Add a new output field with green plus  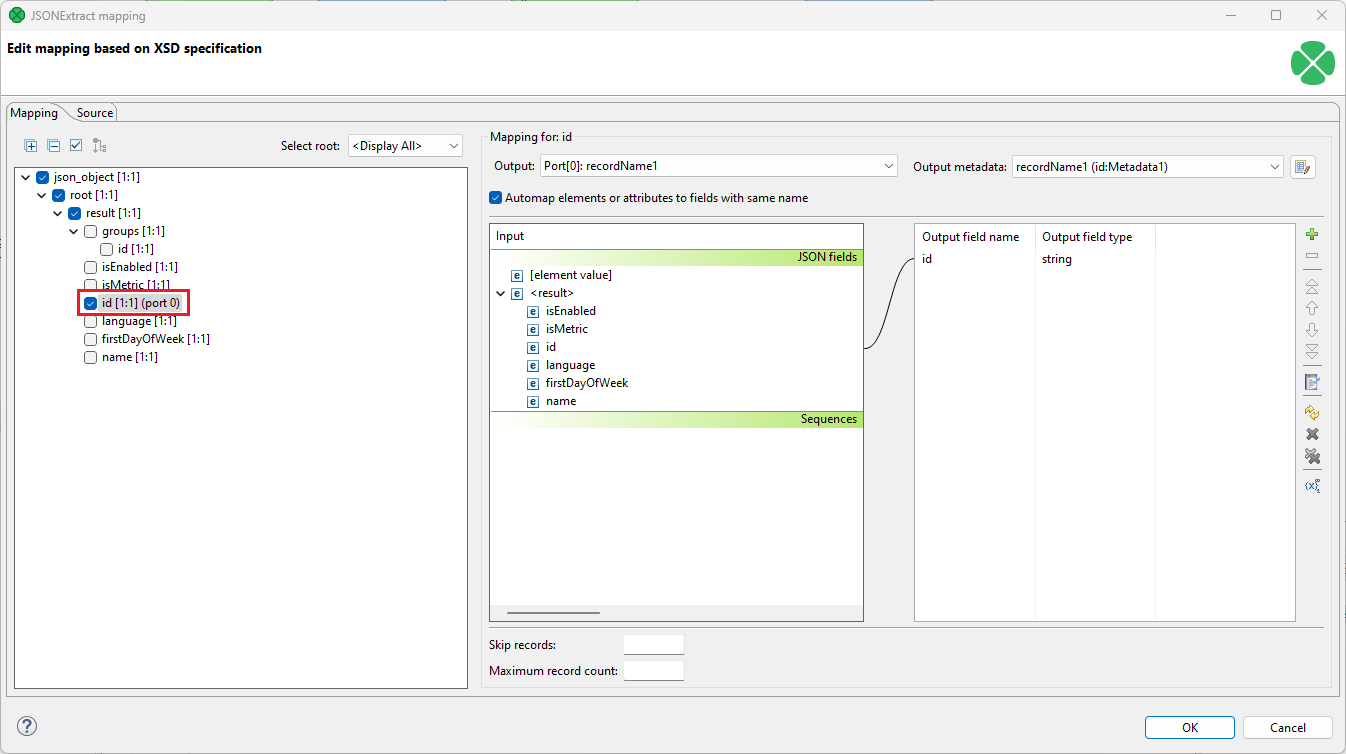pos(1312,233)
